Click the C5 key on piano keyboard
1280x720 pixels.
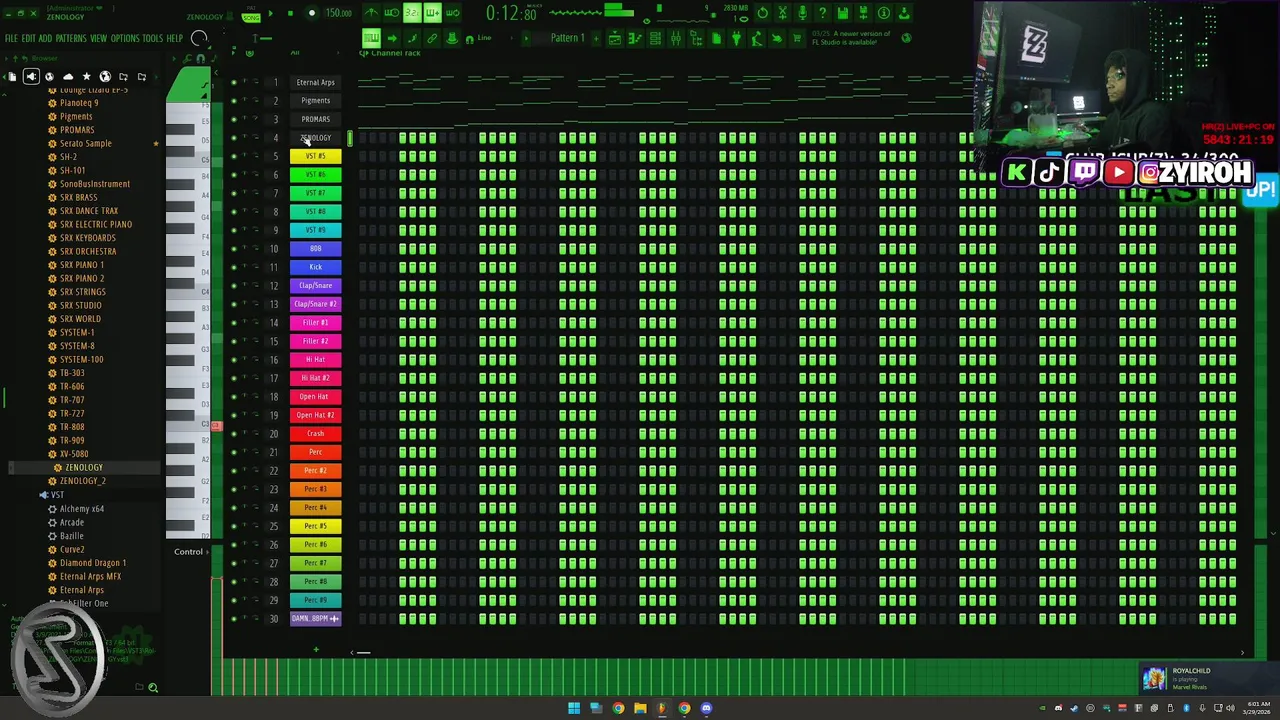(x=187, y=160)
